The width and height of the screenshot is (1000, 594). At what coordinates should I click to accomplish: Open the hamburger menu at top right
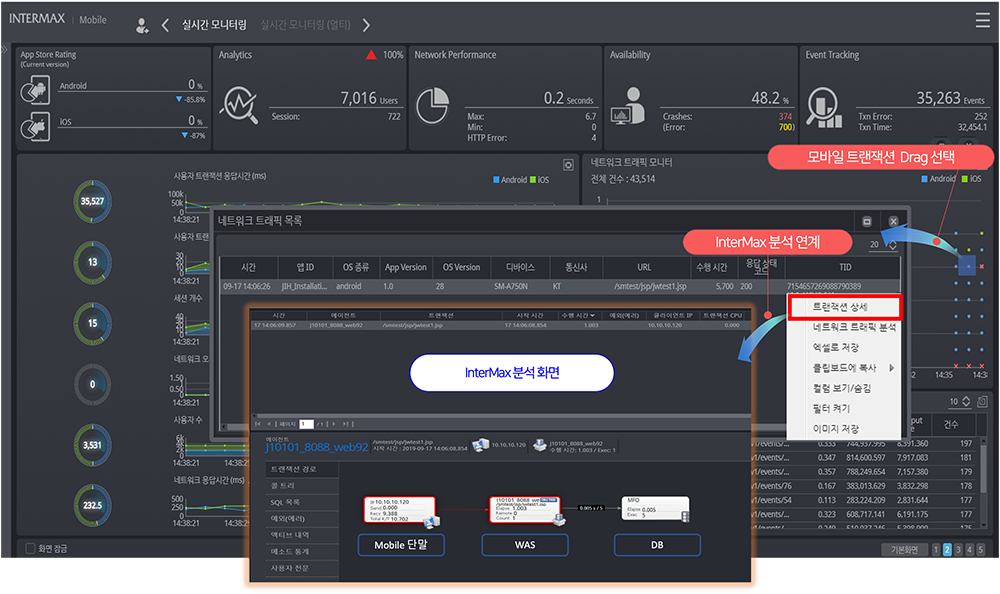982,20
